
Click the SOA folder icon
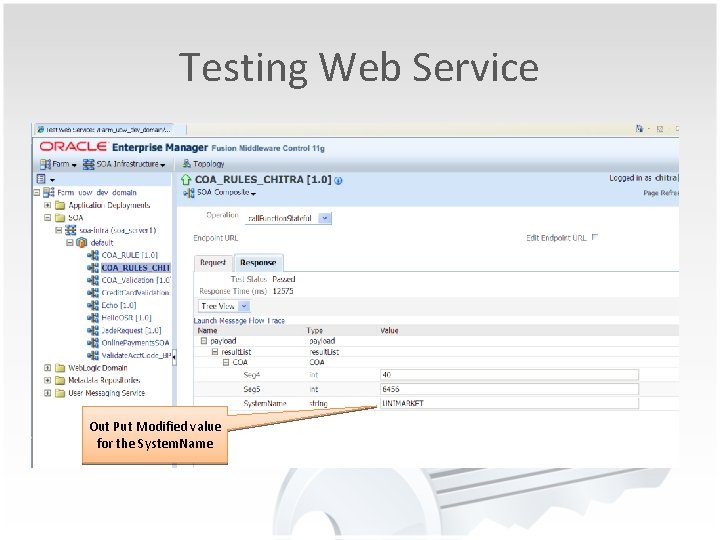point(60,218)
